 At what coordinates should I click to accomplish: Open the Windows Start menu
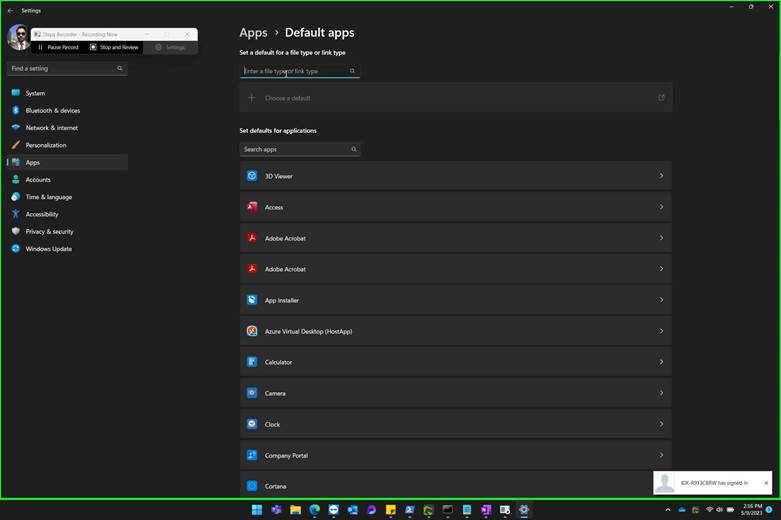257,510
